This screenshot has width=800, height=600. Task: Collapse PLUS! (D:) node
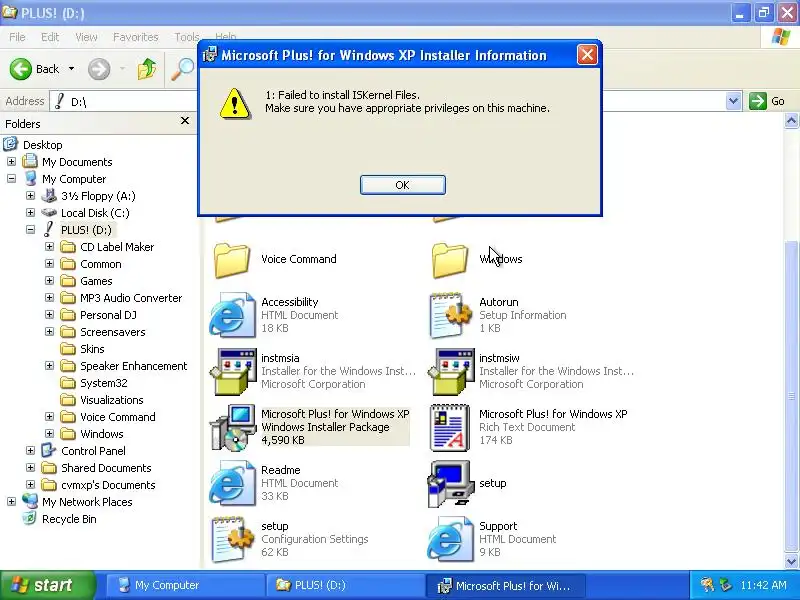pos(30,230)
